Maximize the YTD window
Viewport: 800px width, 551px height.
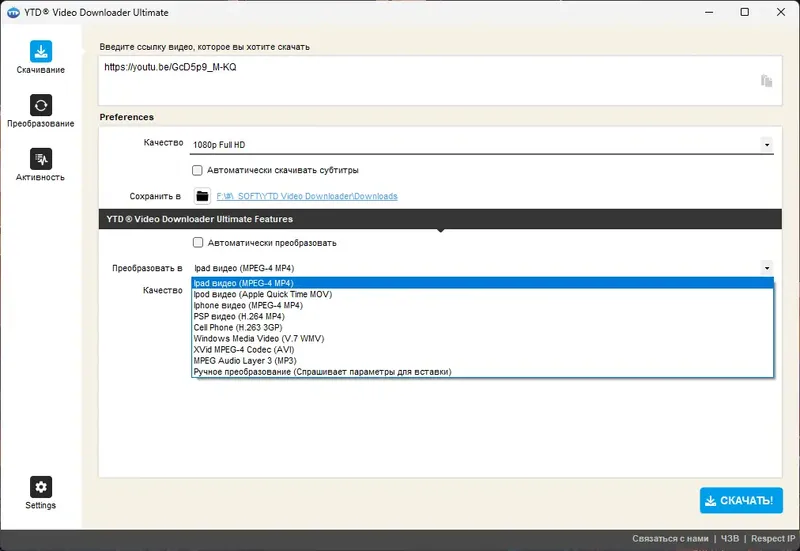pyautogui.click(x=745, y=12)
